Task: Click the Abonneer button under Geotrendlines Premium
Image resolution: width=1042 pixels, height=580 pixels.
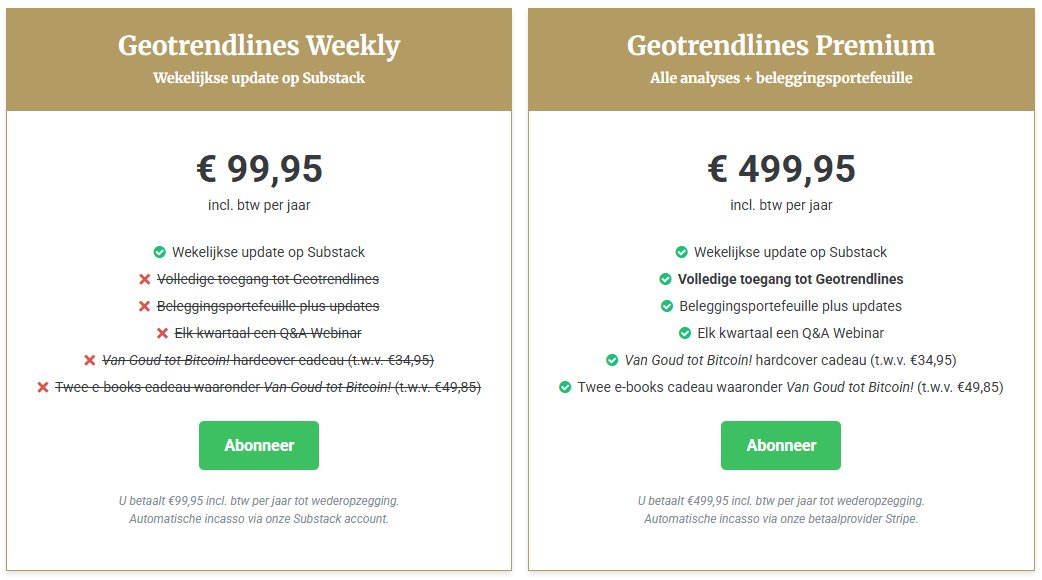Action: coord(781,445)
